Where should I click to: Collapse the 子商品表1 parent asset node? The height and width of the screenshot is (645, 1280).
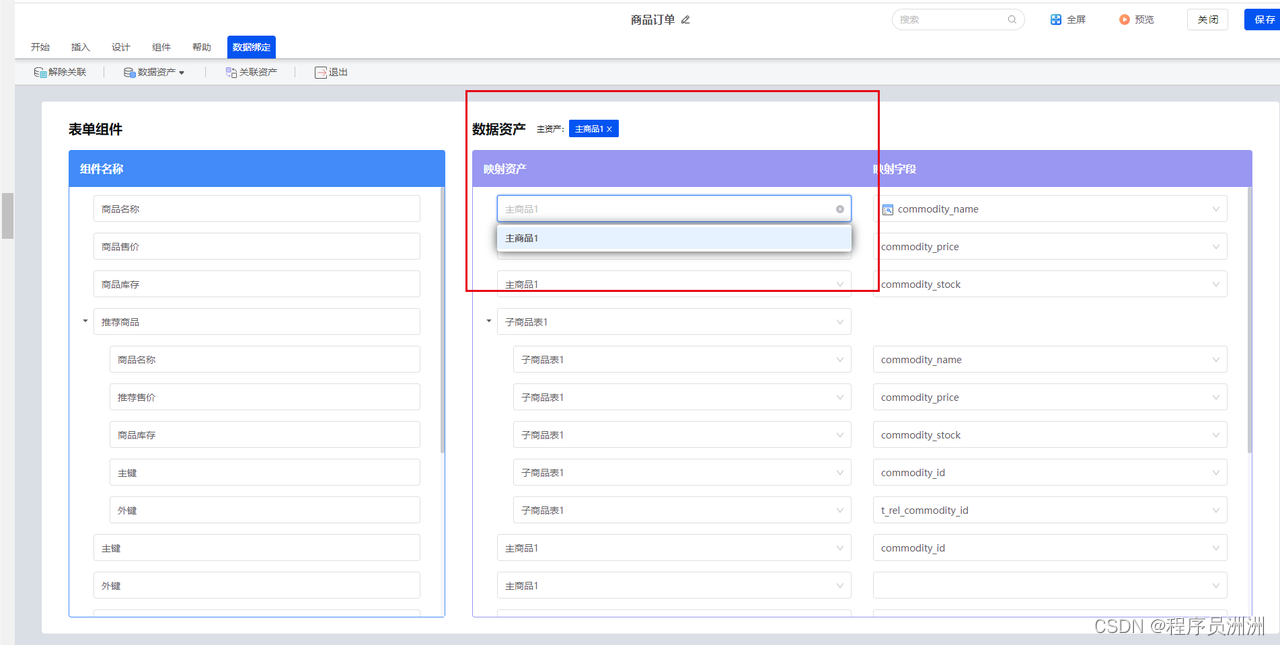pos(489,321)
